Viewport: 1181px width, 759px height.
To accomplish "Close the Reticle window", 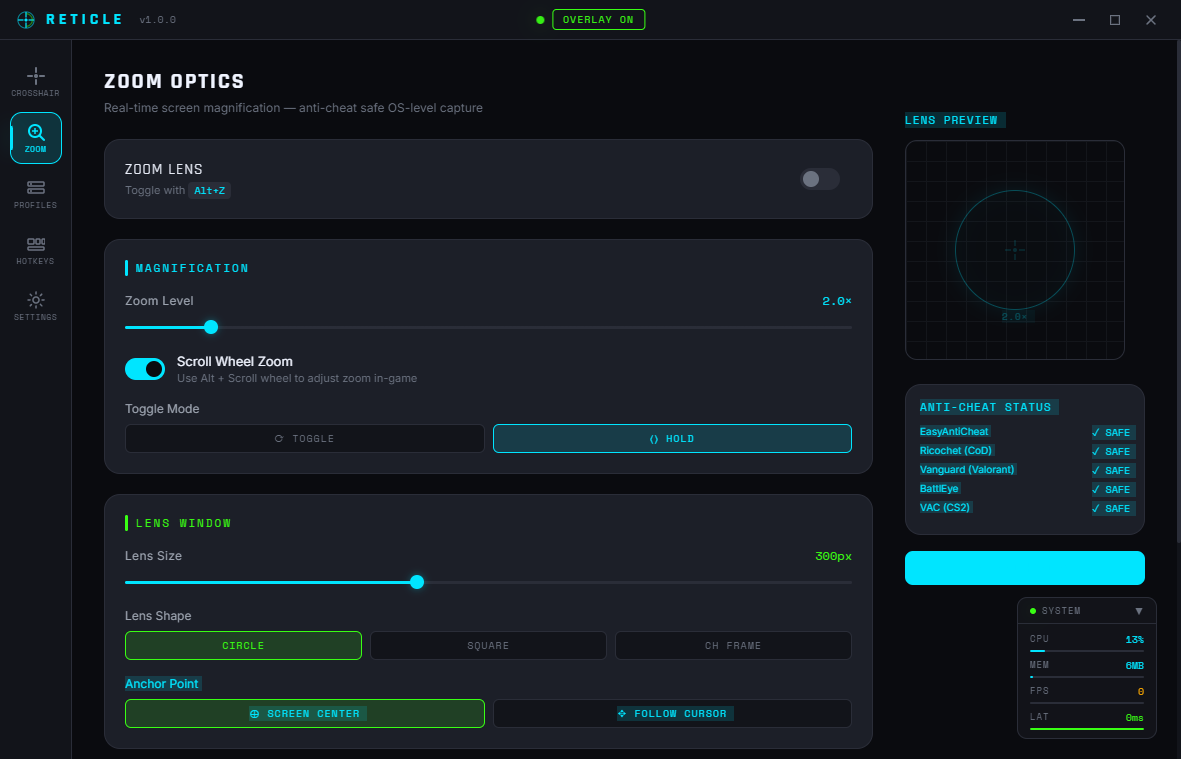I will pyautogui.click(x=1151, y=20).
